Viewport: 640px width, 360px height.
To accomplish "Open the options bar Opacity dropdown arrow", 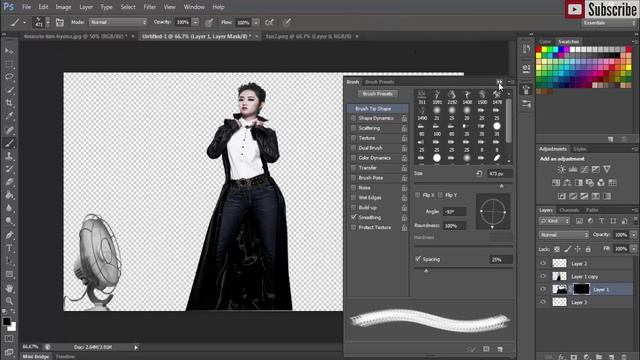I will pyautogui.click(x=196, y=22).
